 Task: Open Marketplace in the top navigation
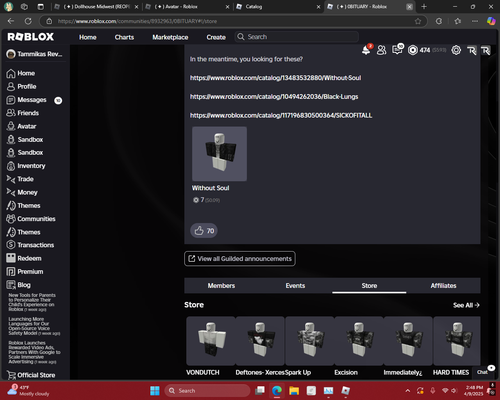coord(170,37)
